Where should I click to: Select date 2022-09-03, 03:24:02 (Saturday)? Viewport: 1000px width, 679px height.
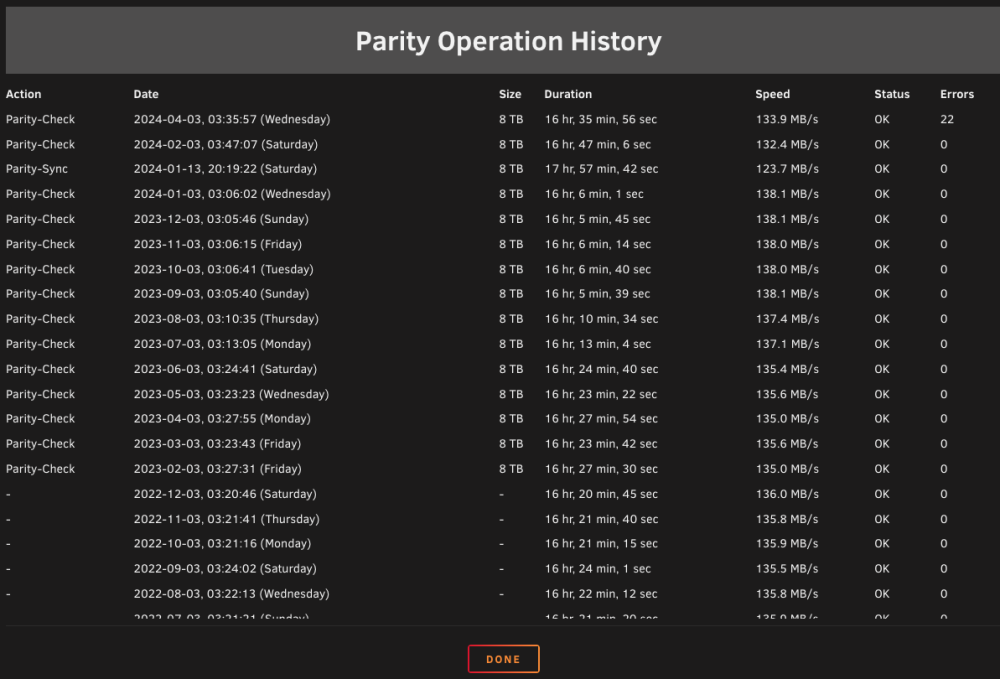(x=225, y=569)
